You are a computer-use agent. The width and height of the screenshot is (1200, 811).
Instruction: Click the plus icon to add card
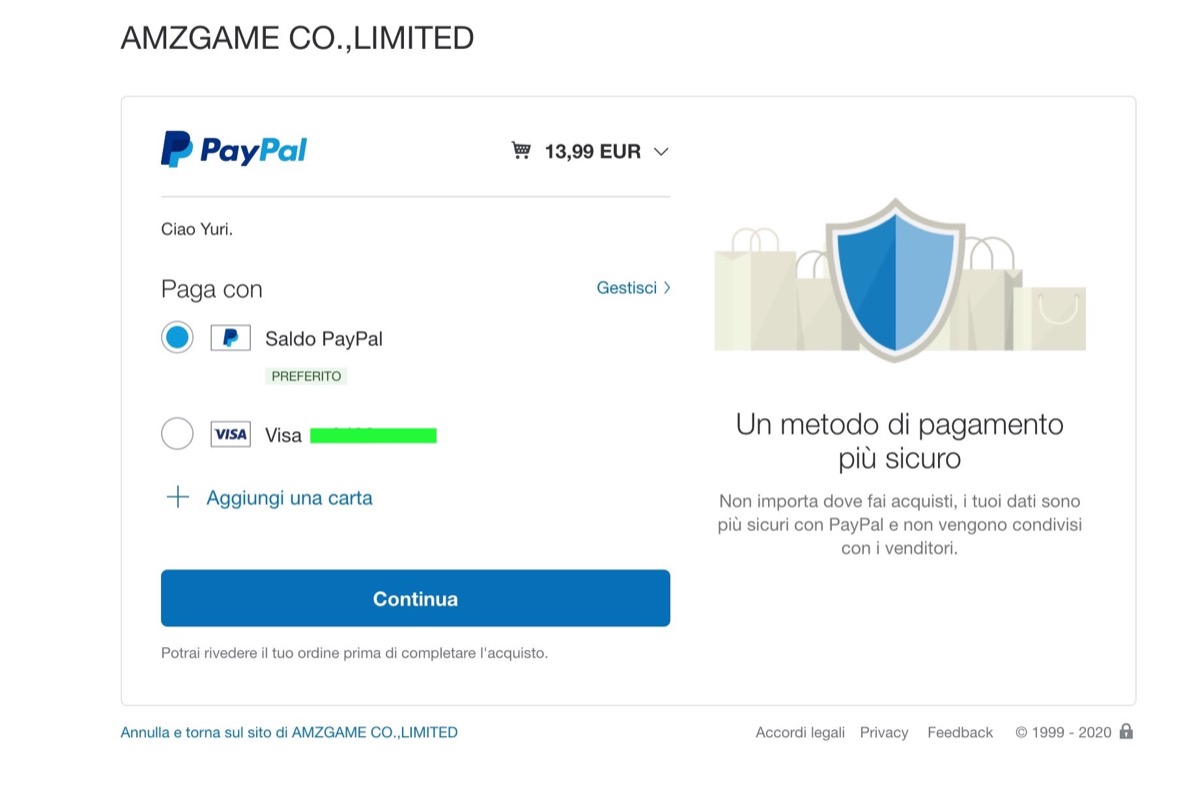[x=177, y=497]
